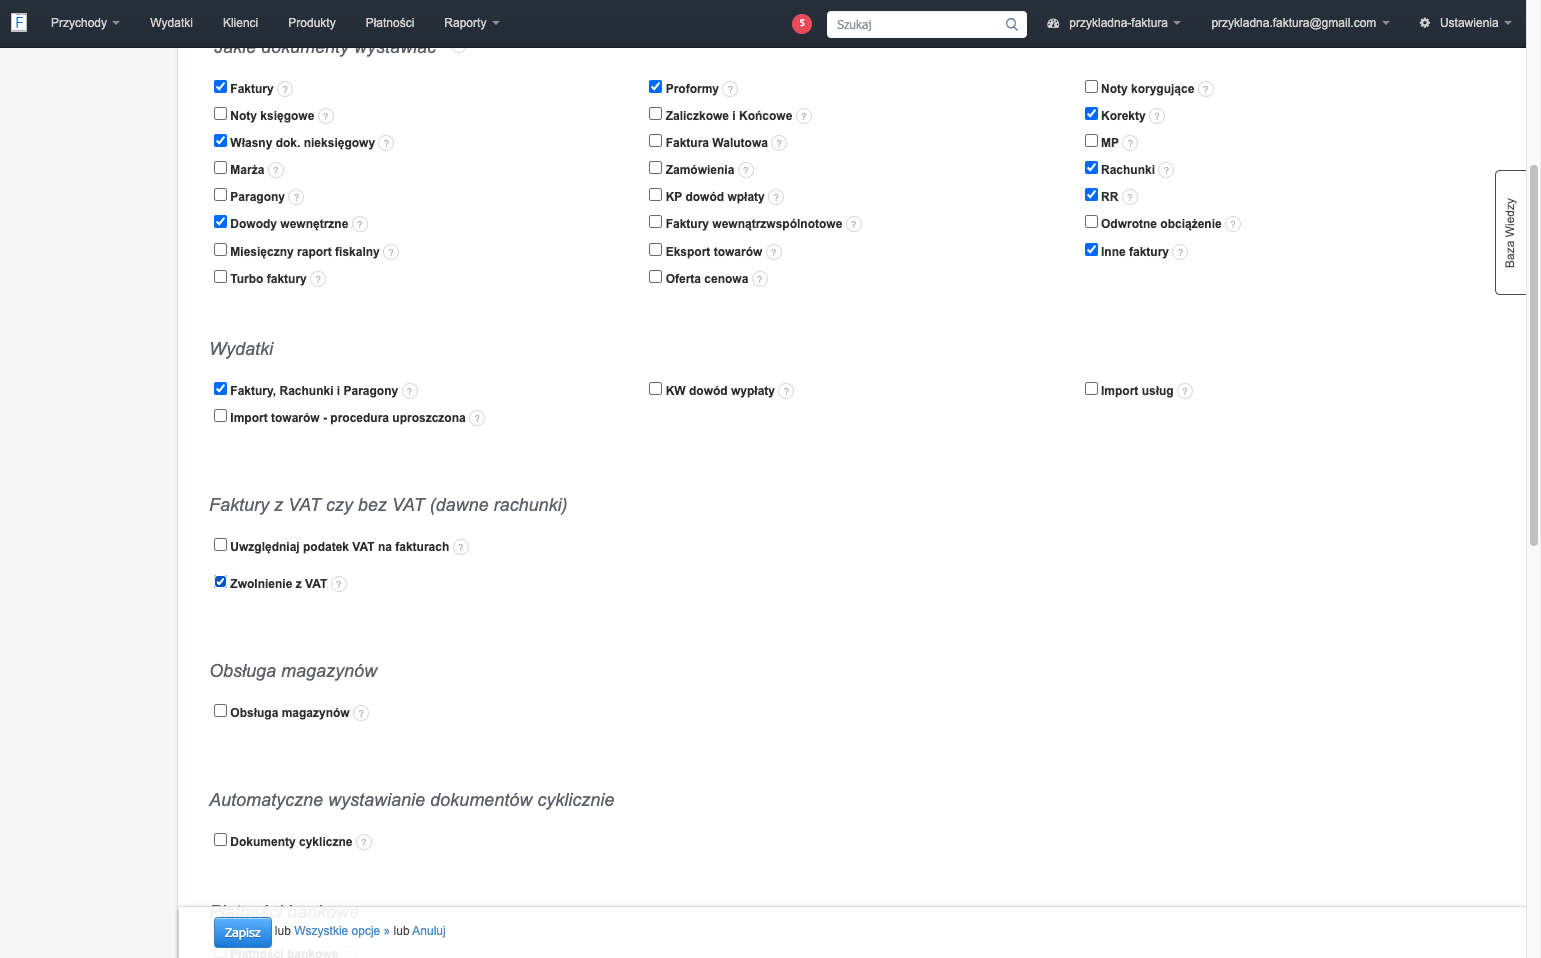Click help icon beside Dokumenty cykliczne
Screen dimensions: 1541x958
[x=364, y=842]
